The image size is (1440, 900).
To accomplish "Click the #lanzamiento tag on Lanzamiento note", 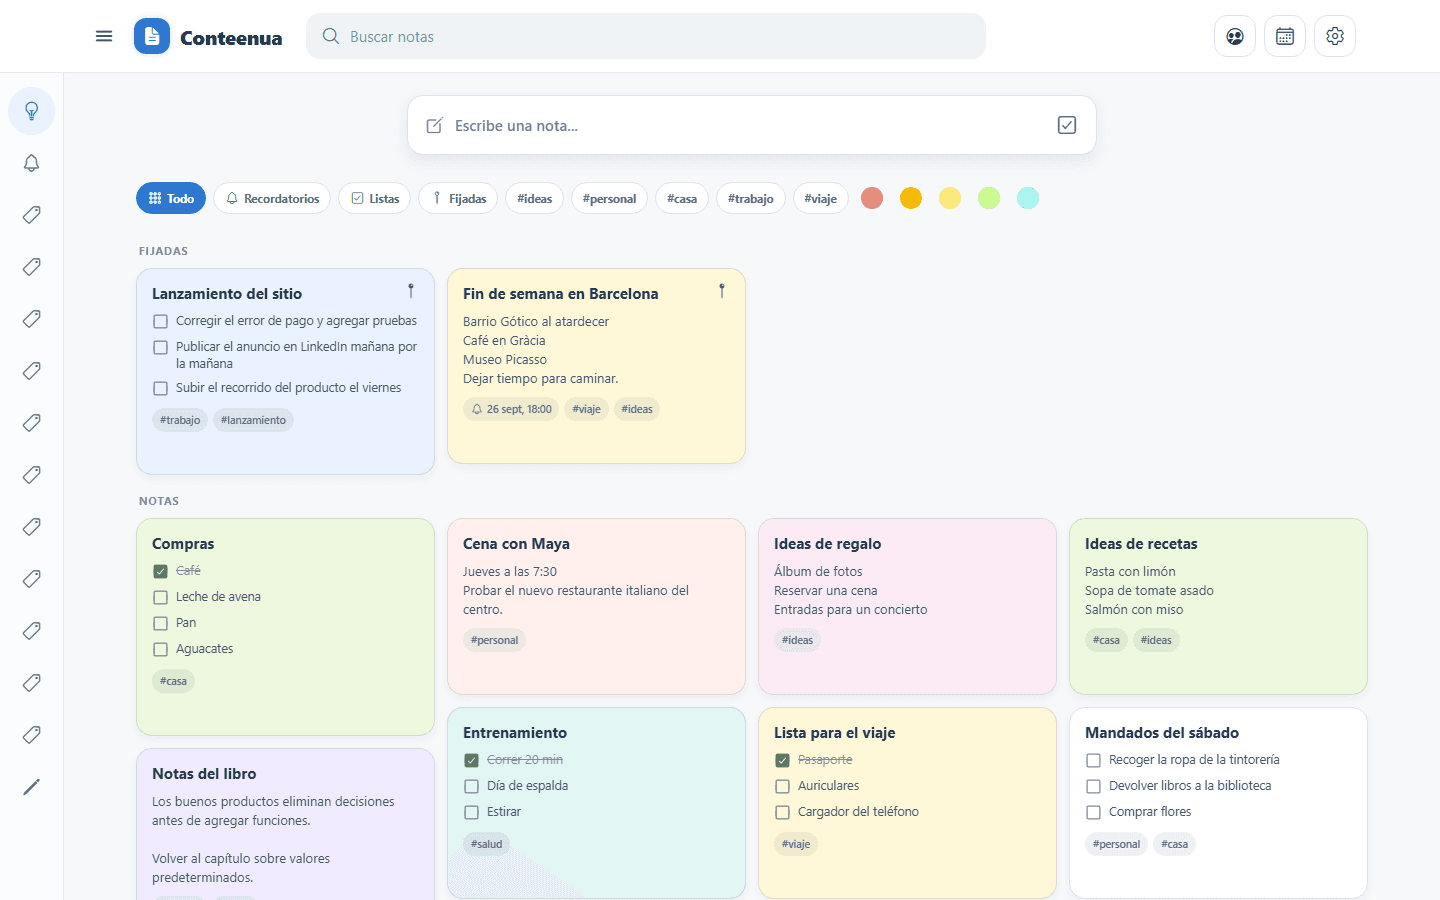I will pos(253,420).
